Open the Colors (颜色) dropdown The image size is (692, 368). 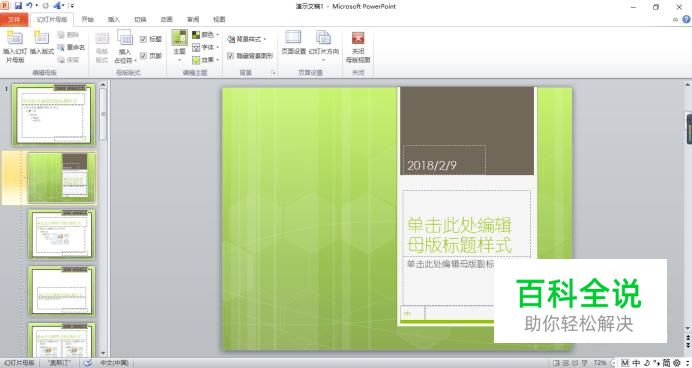tap(206, 34)
